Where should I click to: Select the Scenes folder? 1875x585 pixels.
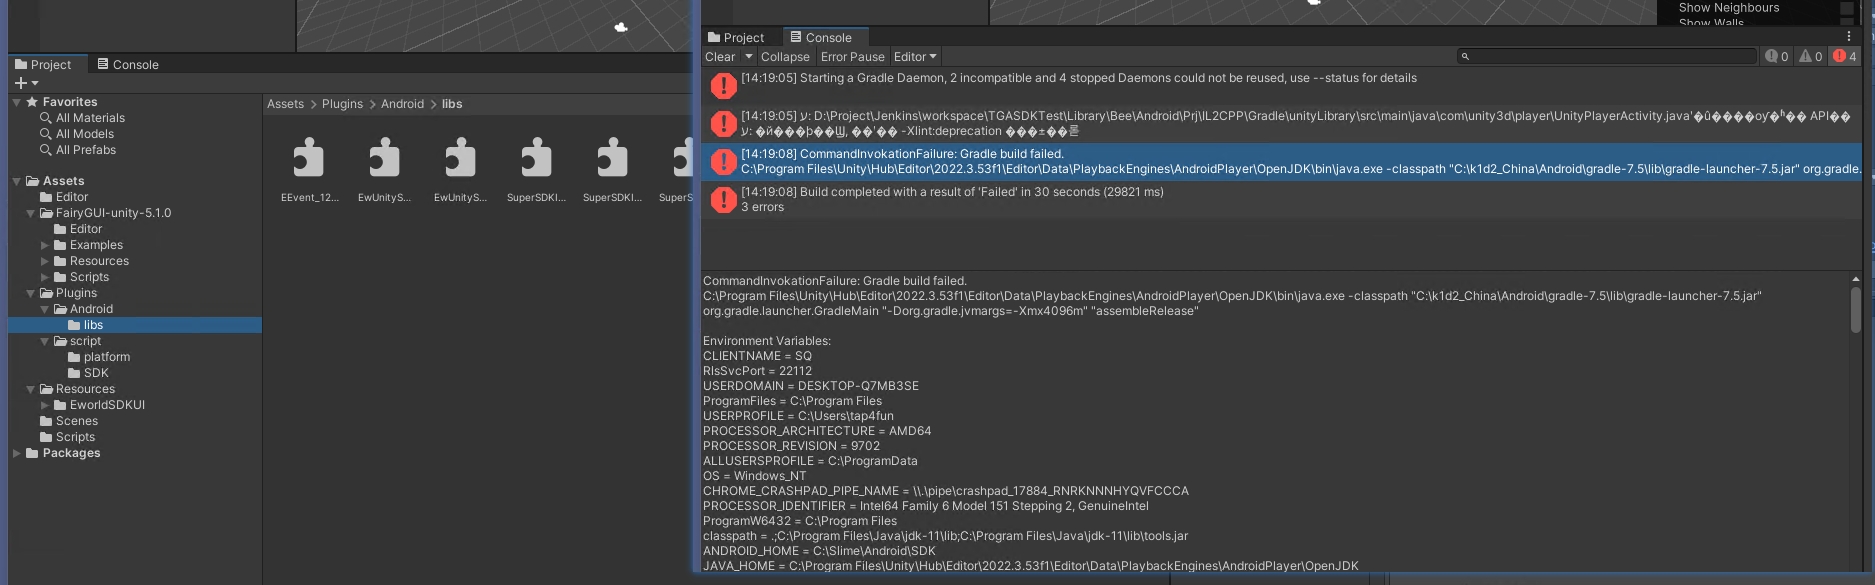69,421
